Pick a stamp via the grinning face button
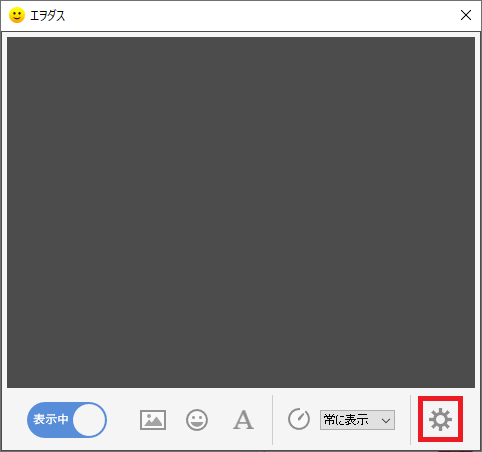 (197, 420)
